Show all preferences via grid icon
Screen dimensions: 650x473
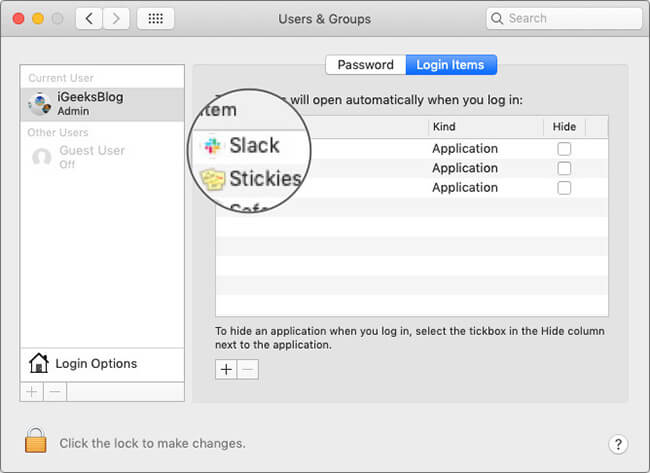tap(155, 19)
